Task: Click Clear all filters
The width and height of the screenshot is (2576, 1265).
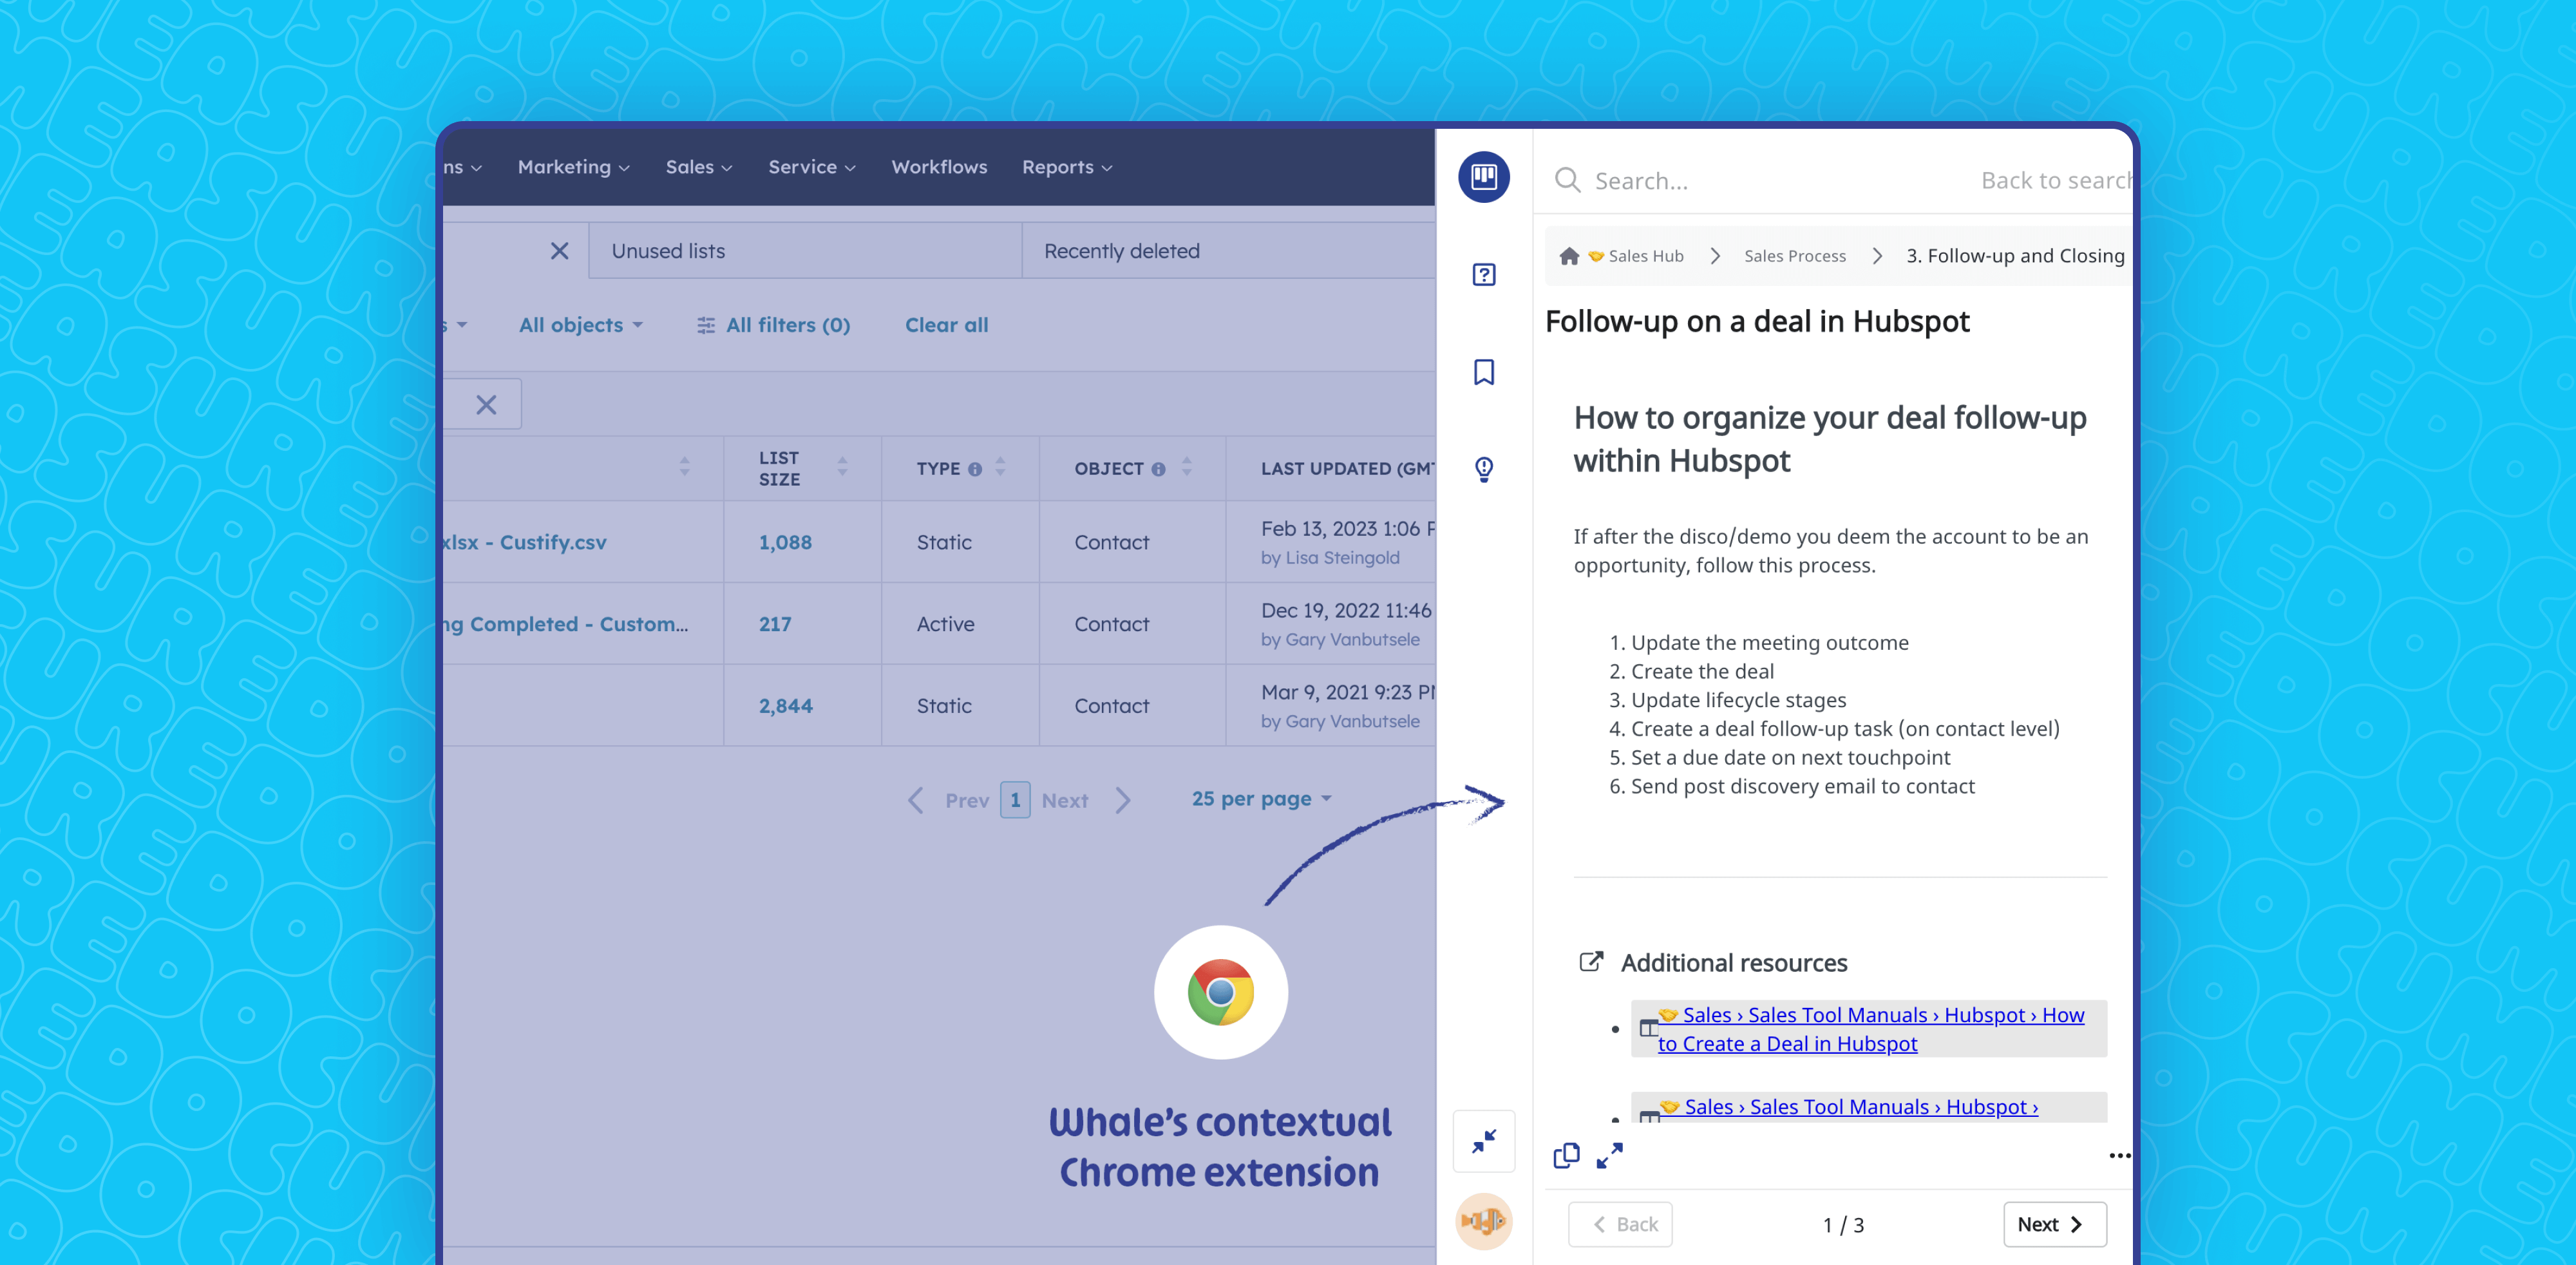Action: (x=946, y=325)
